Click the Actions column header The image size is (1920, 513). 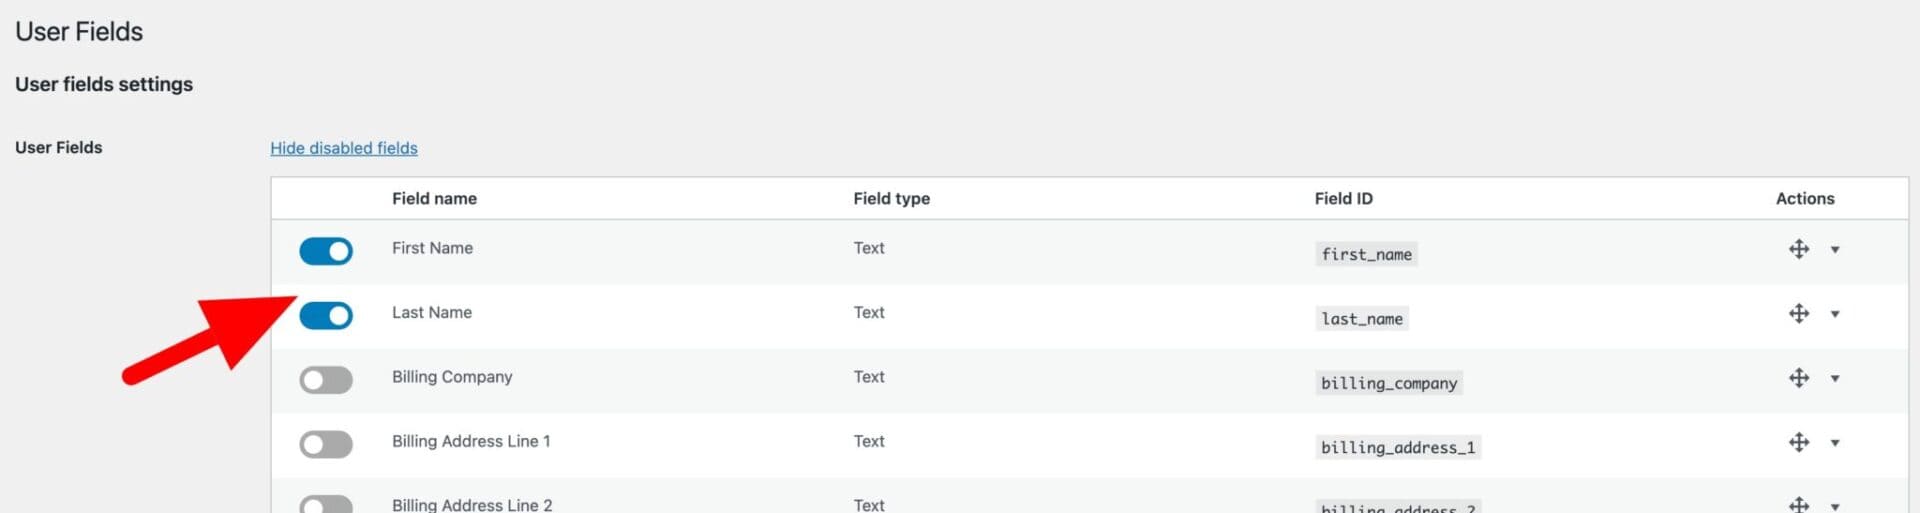1805,198
